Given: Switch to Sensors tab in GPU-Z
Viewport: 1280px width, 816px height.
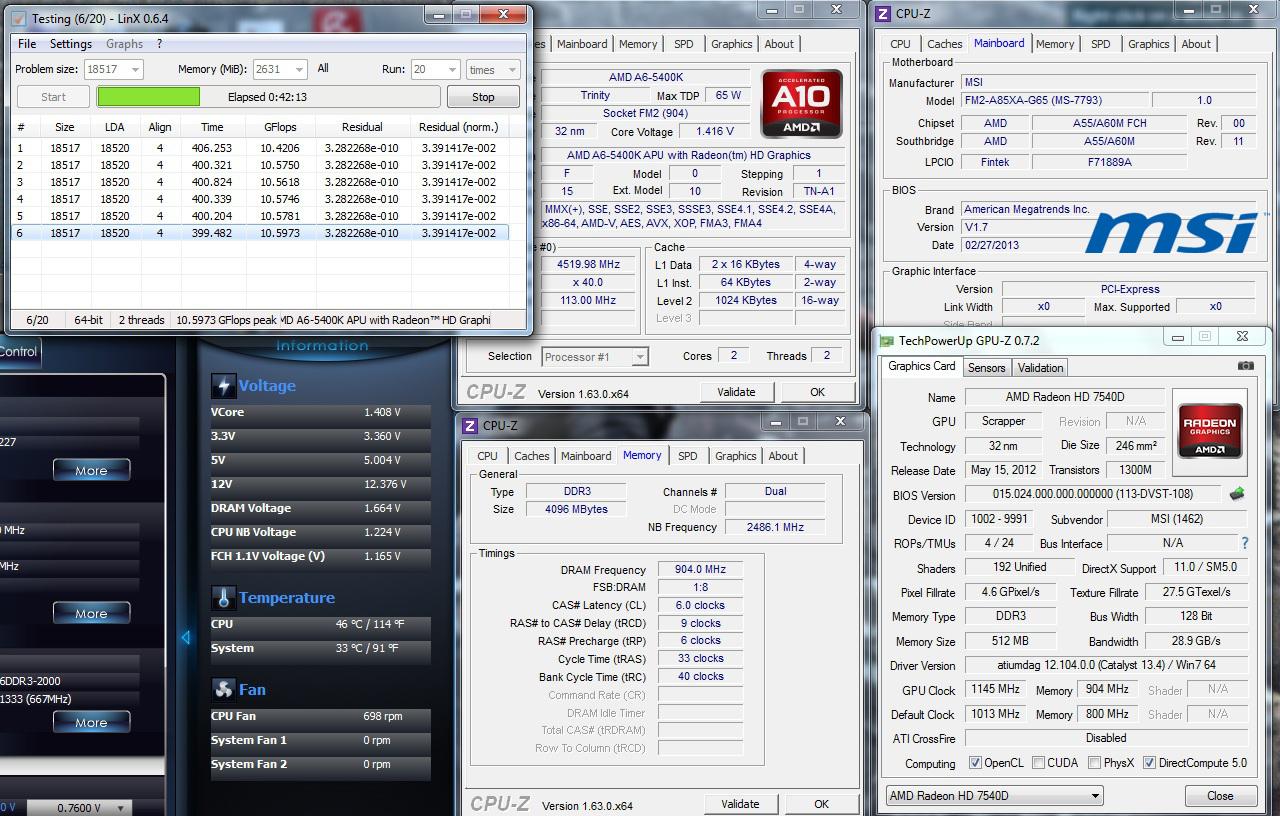Looking at the screenshot, I should [986, 368].
